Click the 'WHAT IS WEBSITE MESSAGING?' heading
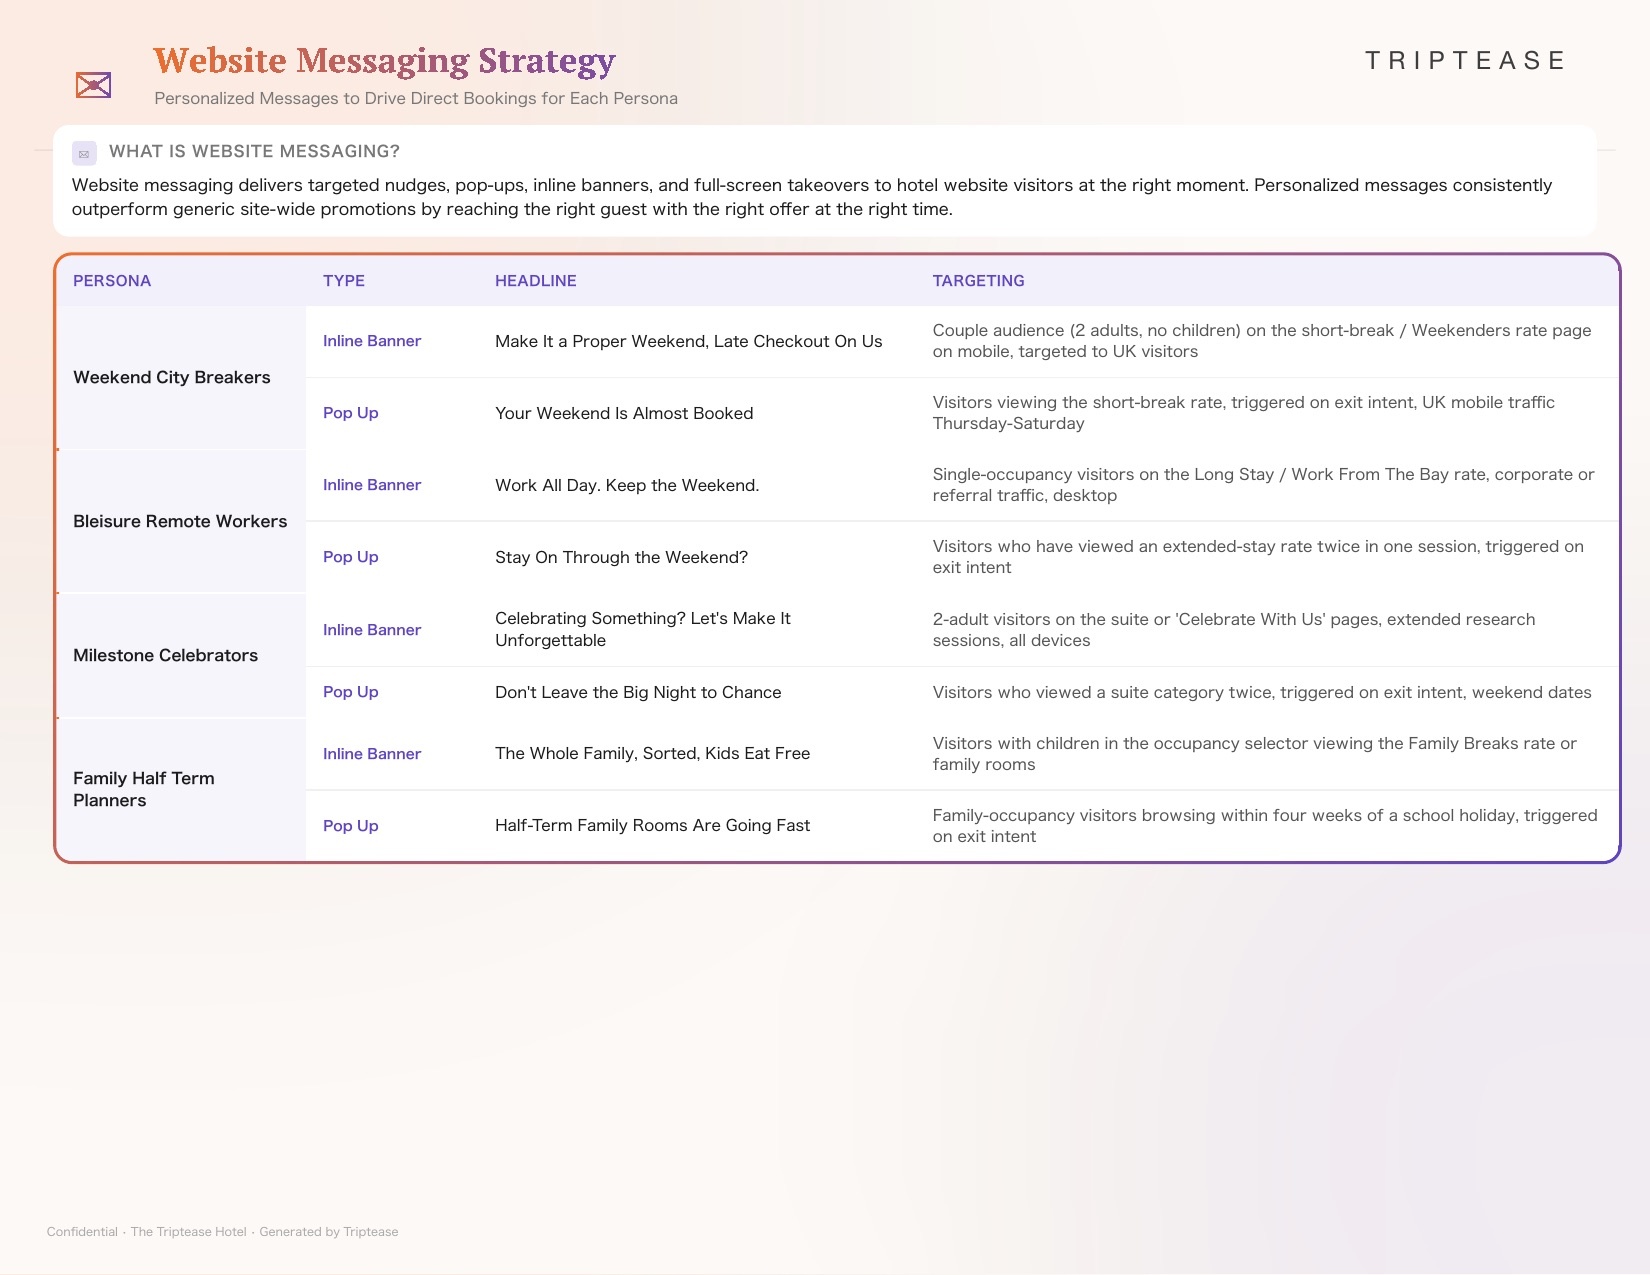The width and height of the screenshot is (1650, 1275). click(254, 151)
